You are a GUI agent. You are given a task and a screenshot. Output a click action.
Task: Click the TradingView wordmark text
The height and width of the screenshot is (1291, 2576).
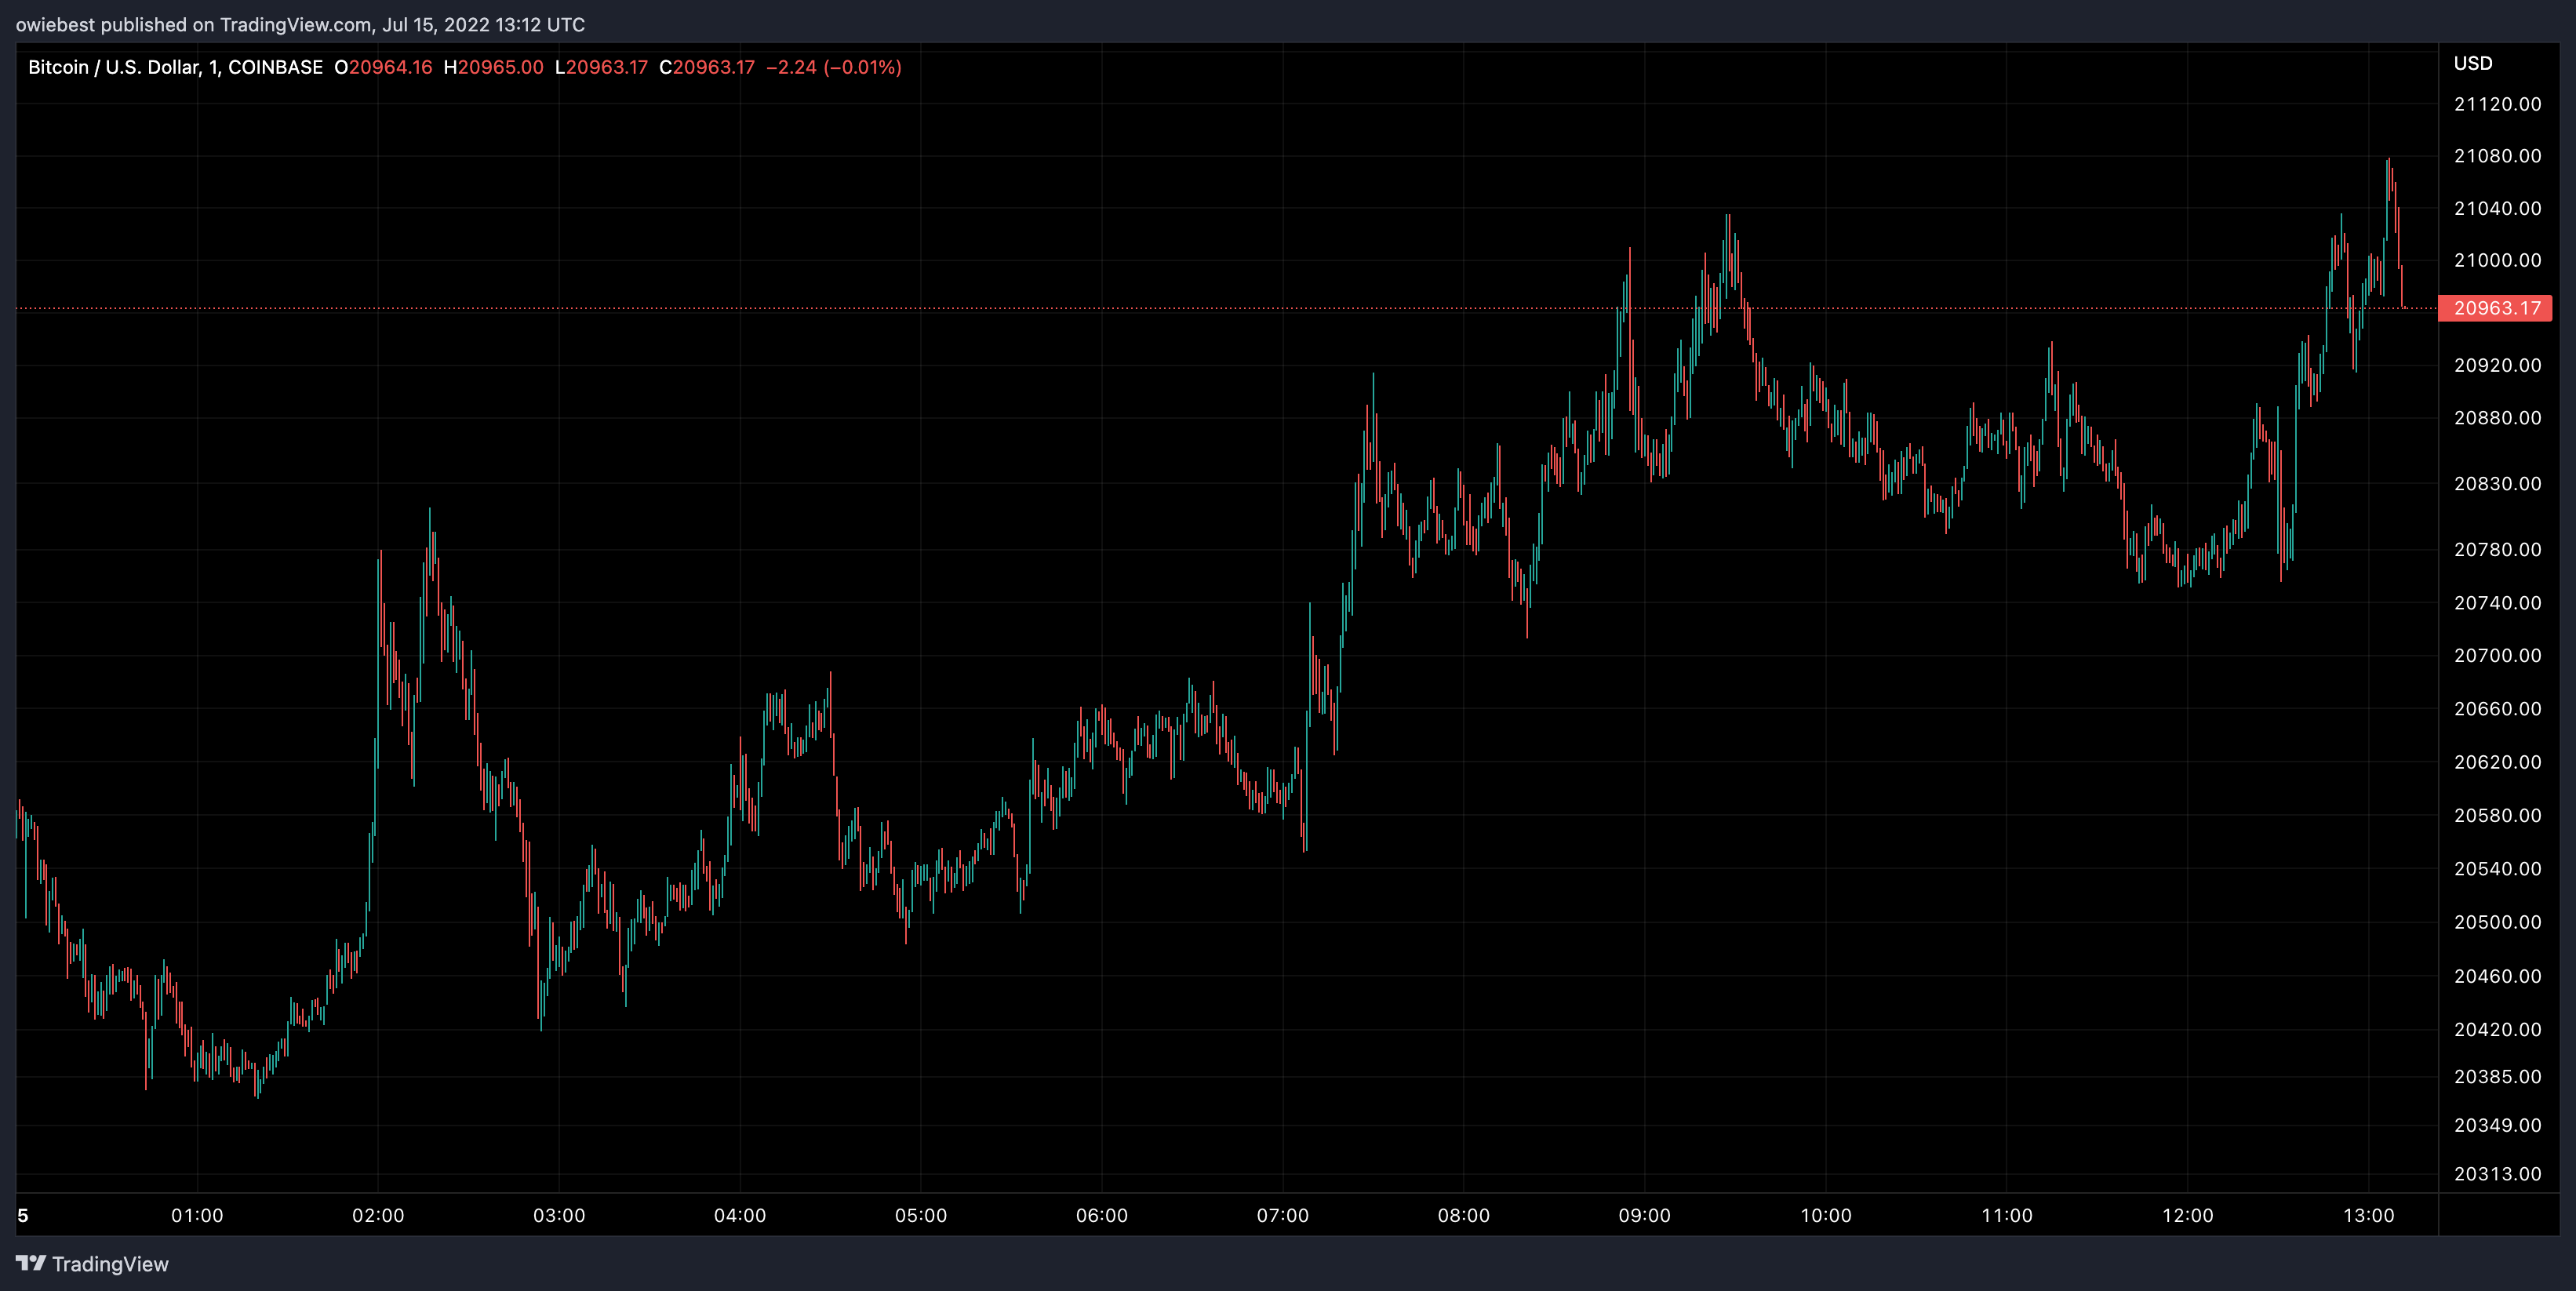[110, 1264]
